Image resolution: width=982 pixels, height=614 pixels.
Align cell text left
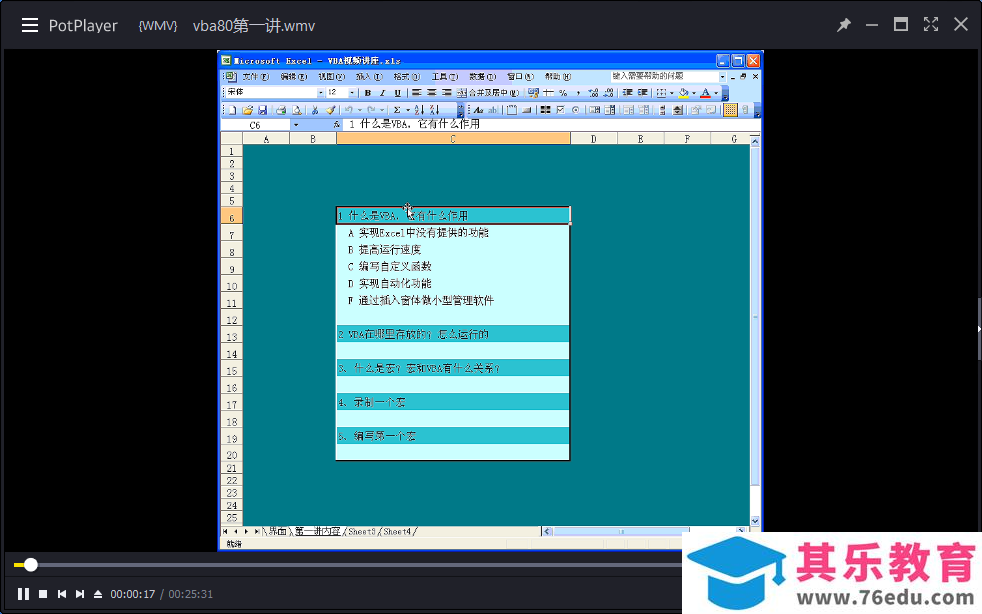coord(417,92)
